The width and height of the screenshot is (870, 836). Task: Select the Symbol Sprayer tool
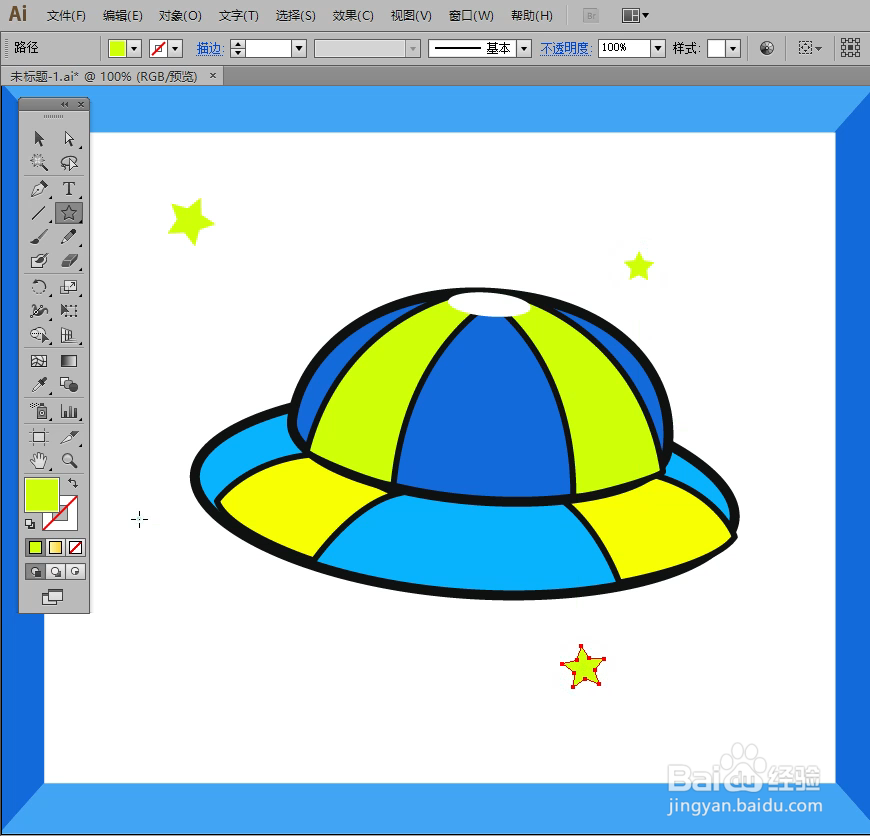click(39, 411)
